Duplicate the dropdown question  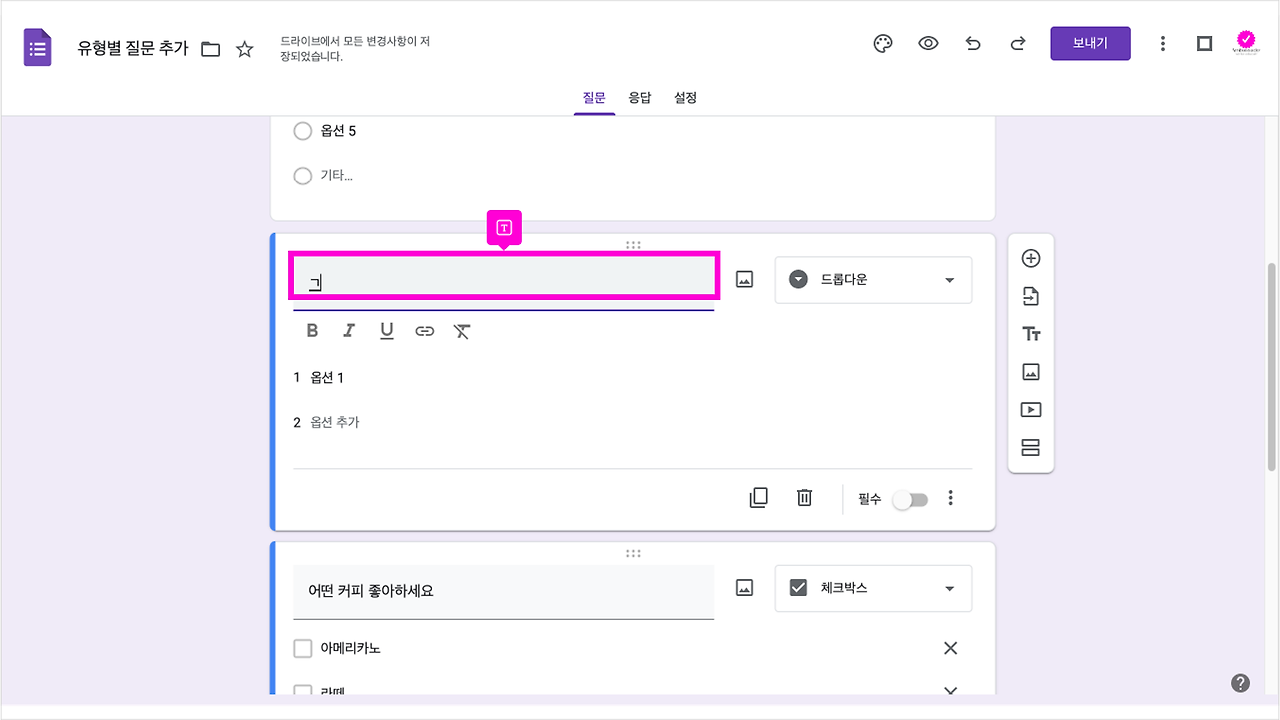point(758,497)
